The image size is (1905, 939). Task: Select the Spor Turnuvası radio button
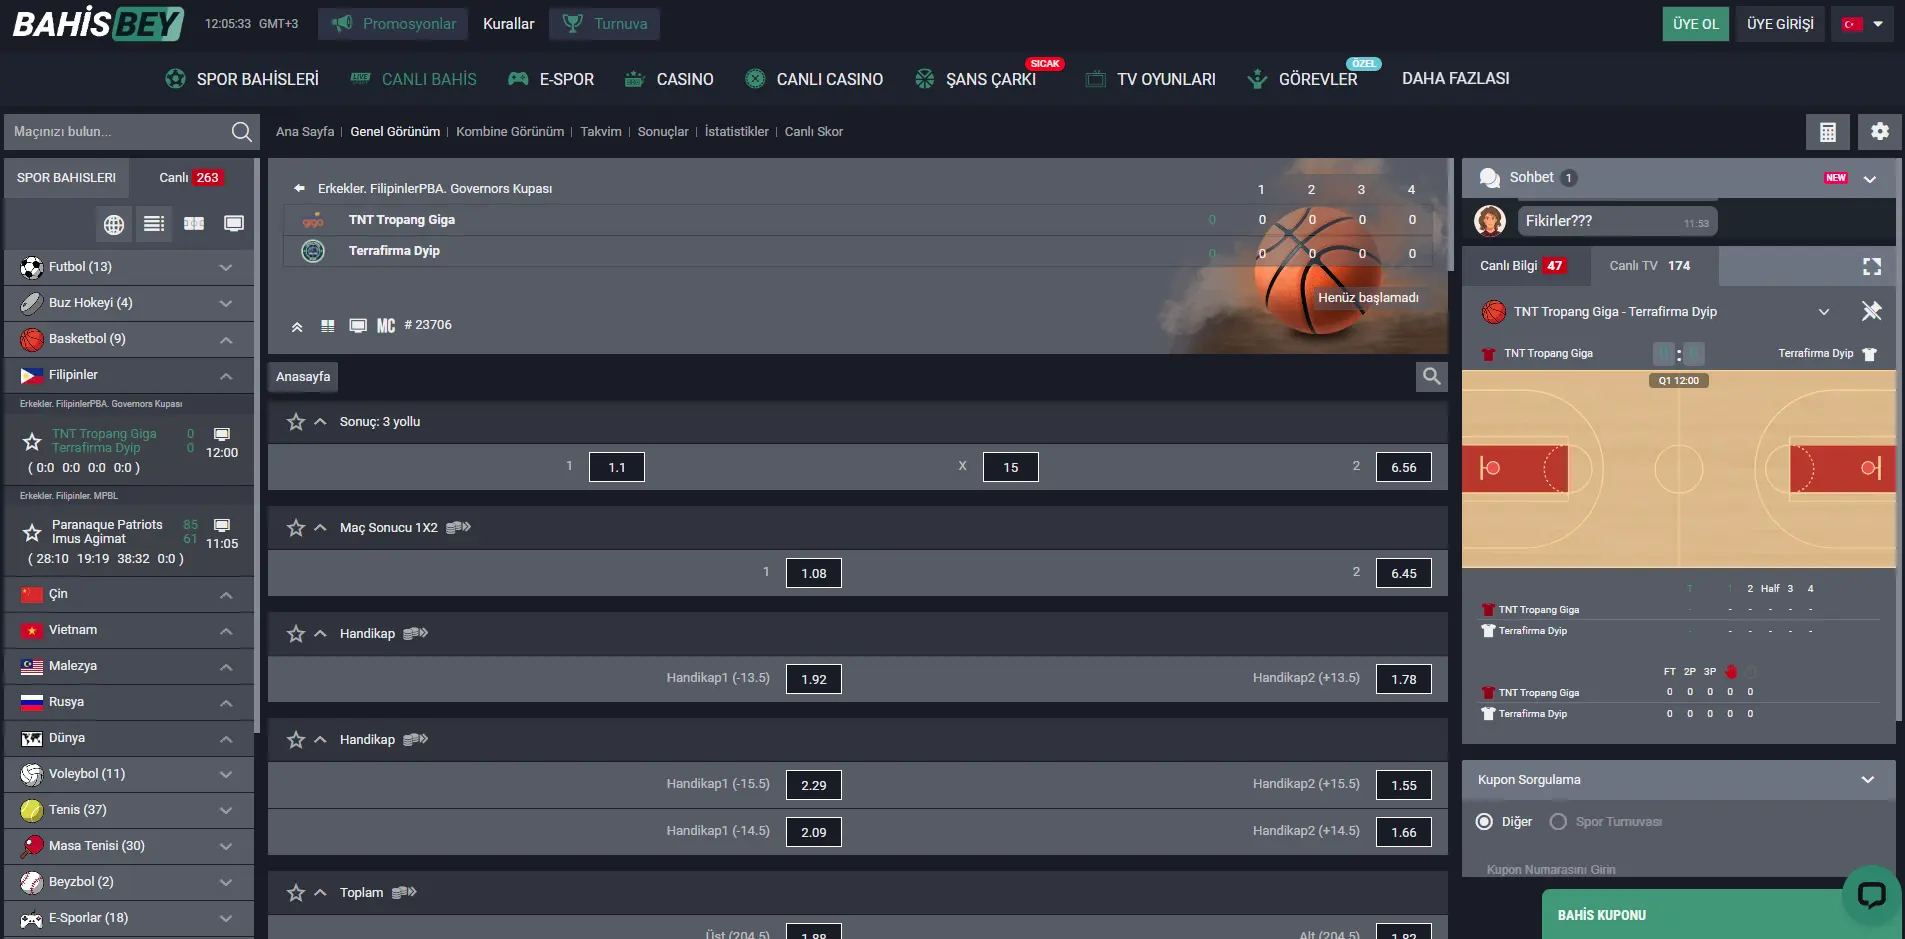point(1558,822)
